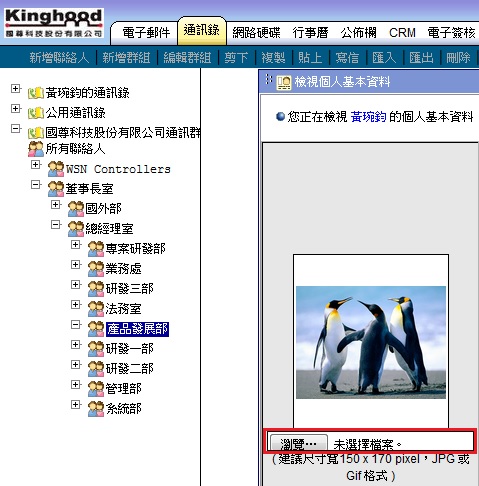Click the 所有聯絡人 people icon
Viewport: 479px width, 486px height.
click(x=36, y=149)
